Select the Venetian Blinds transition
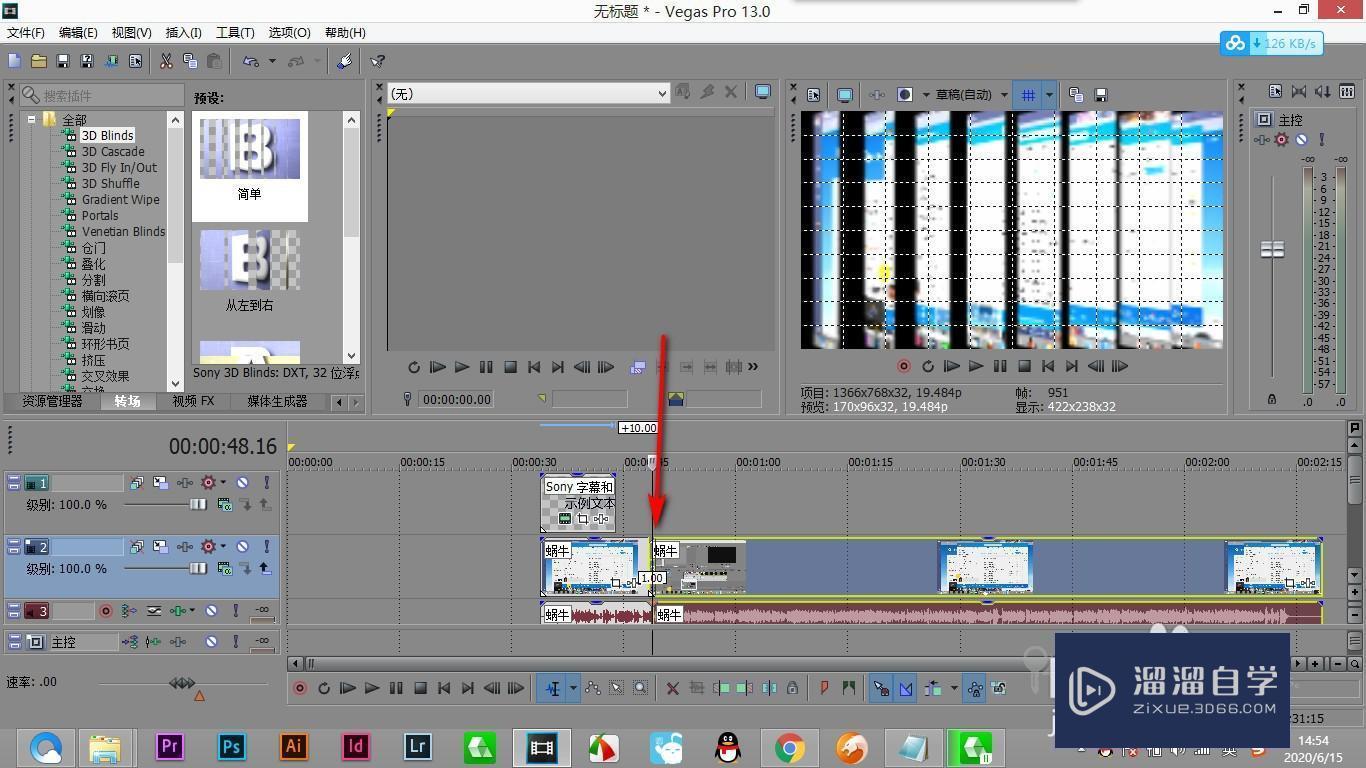This screenshot has height=768, width=1366. (x=123, y=231)
